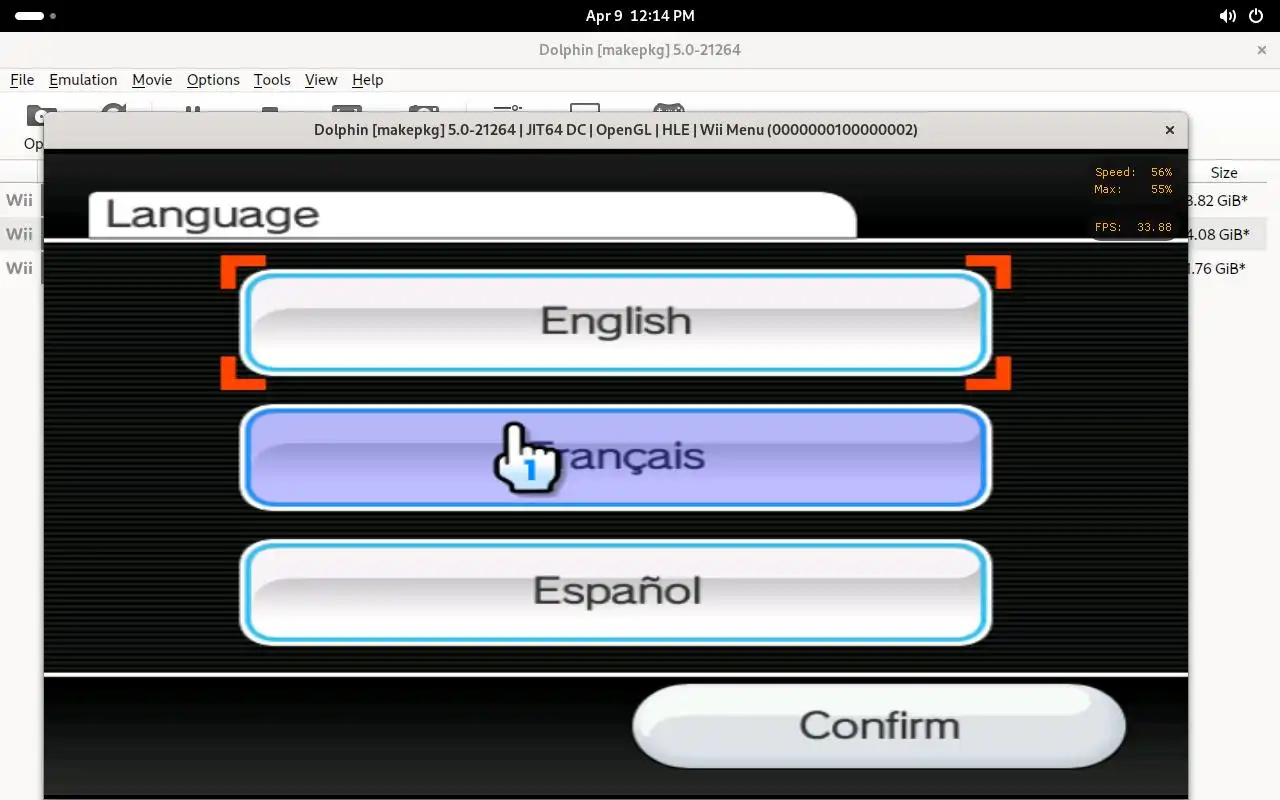The width and height of the screenshot is (1280, 800).
Task: Show the calendar from Apr 9 clock
Action: coord(640,16)
